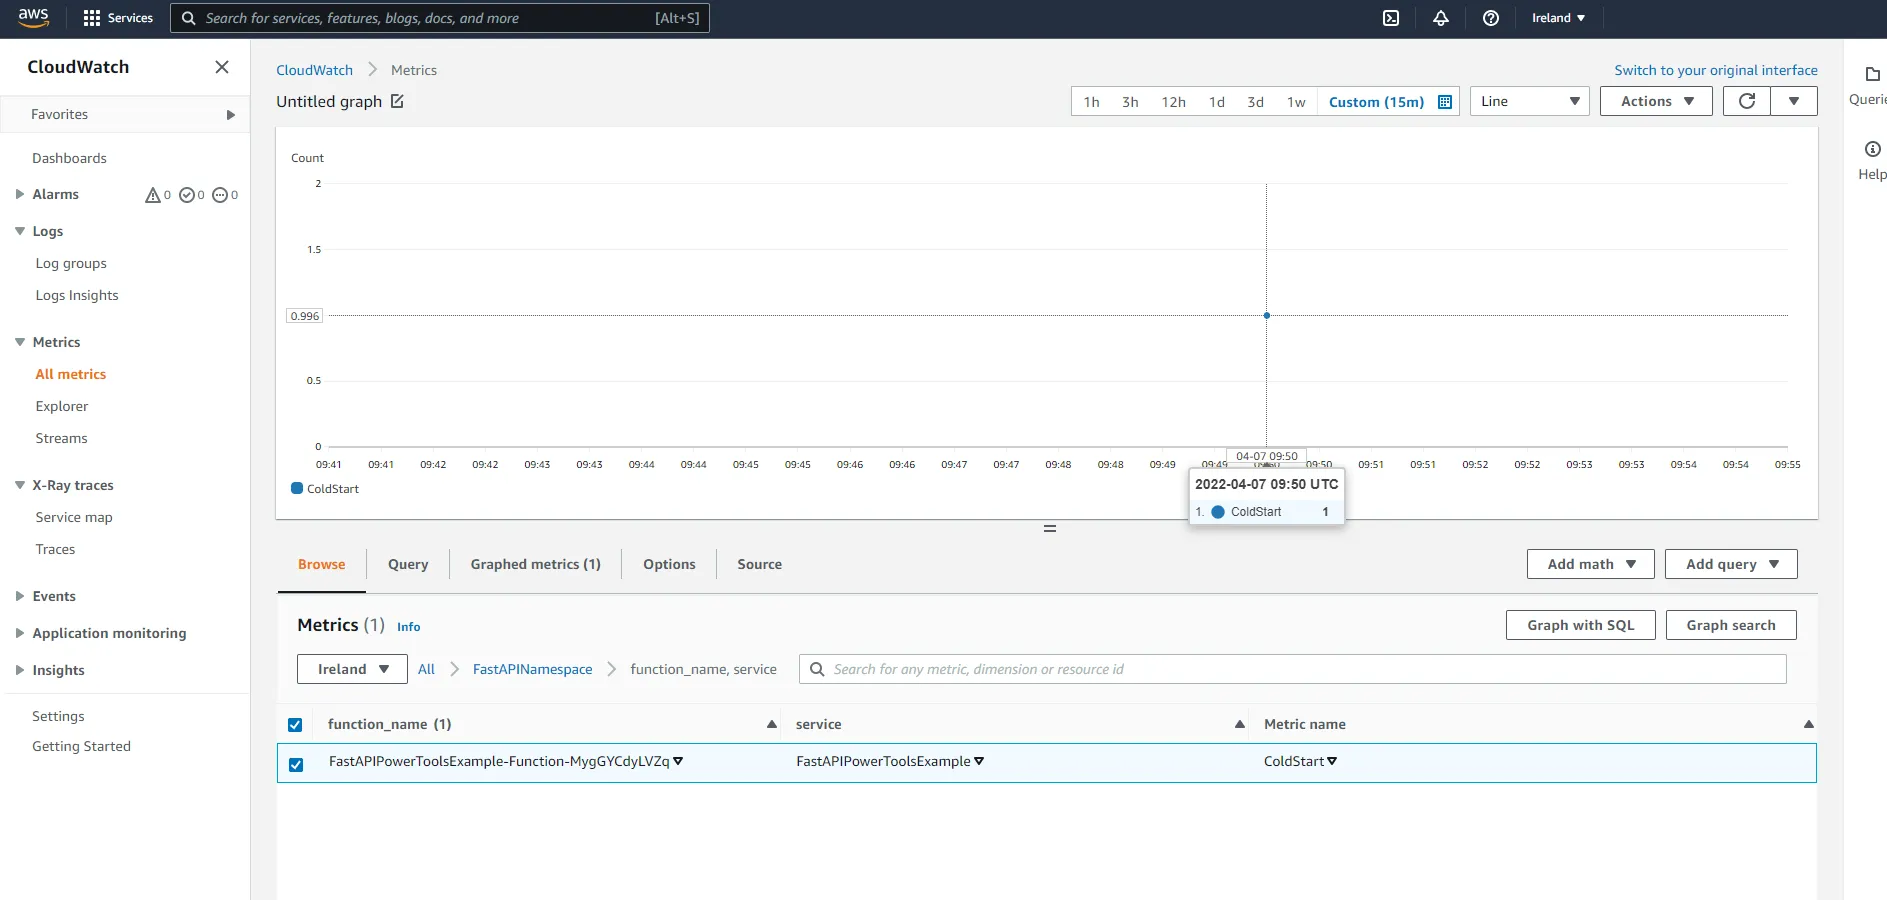Viewport: 1887px width, 900px height.
Task: Open CloudShell from the top navigation bar
Action: [1390, 17]
